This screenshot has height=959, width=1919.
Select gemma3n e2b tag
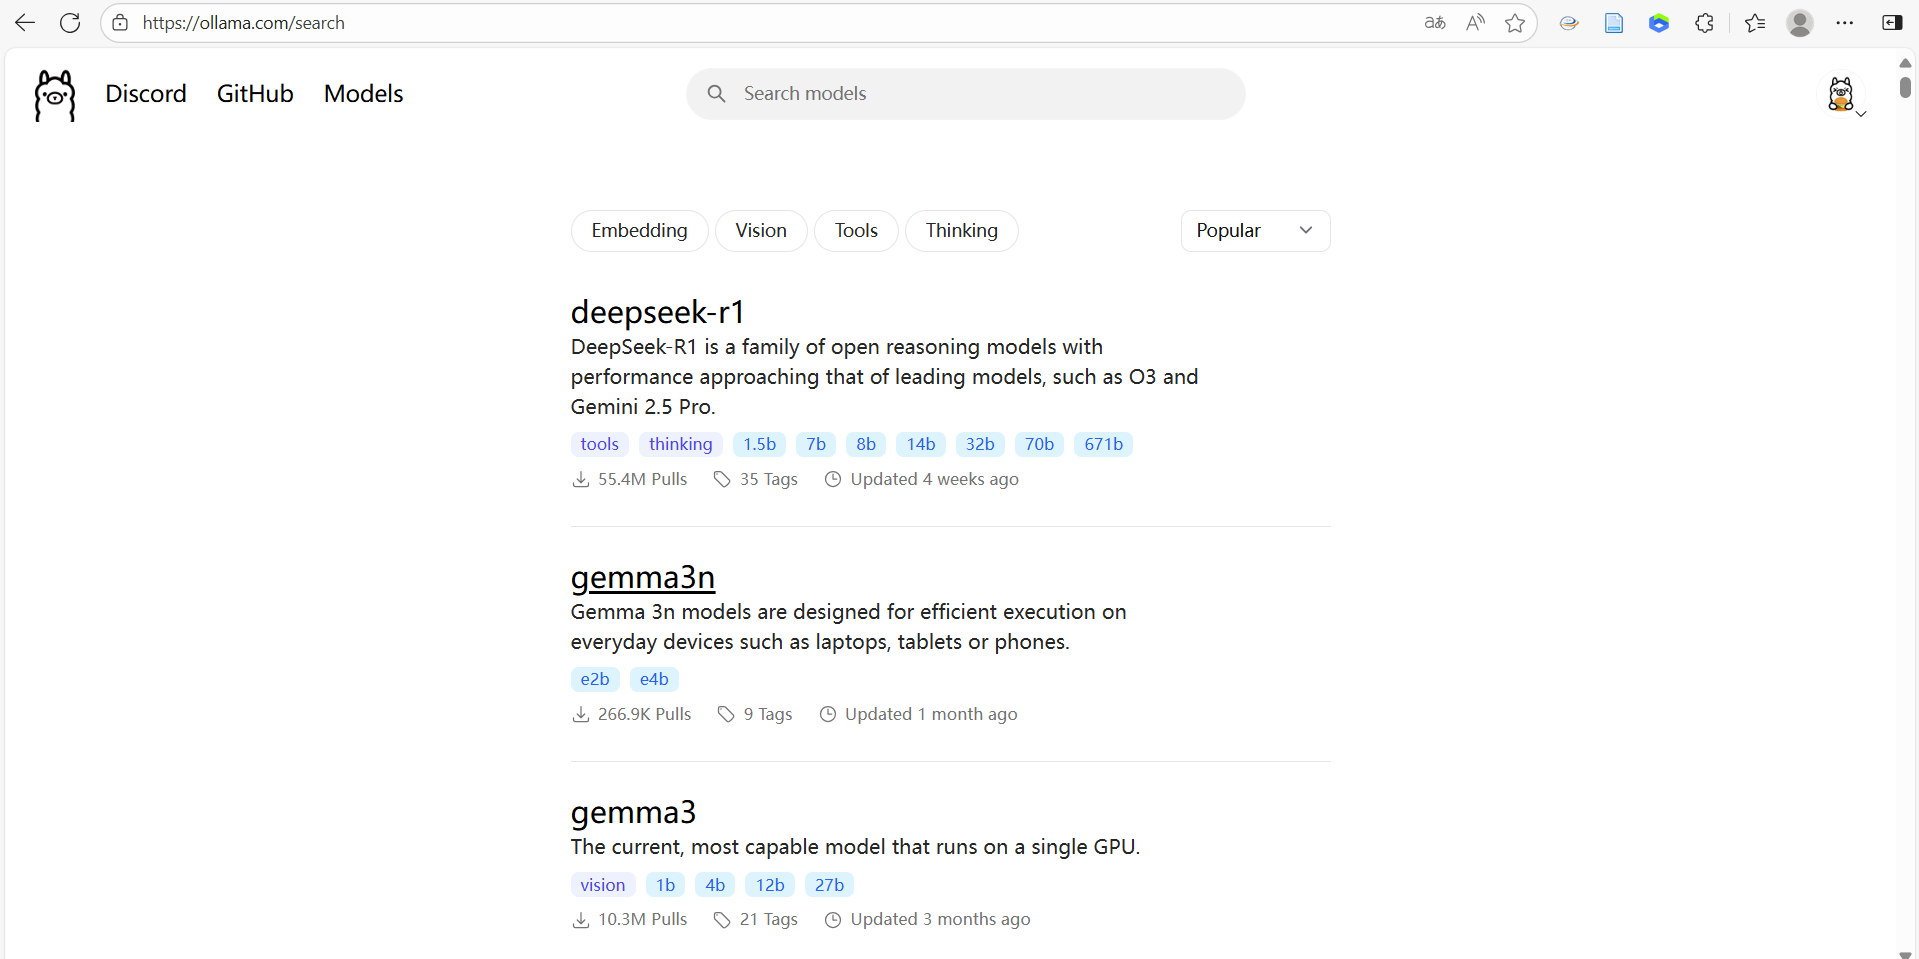click(595, 680)
